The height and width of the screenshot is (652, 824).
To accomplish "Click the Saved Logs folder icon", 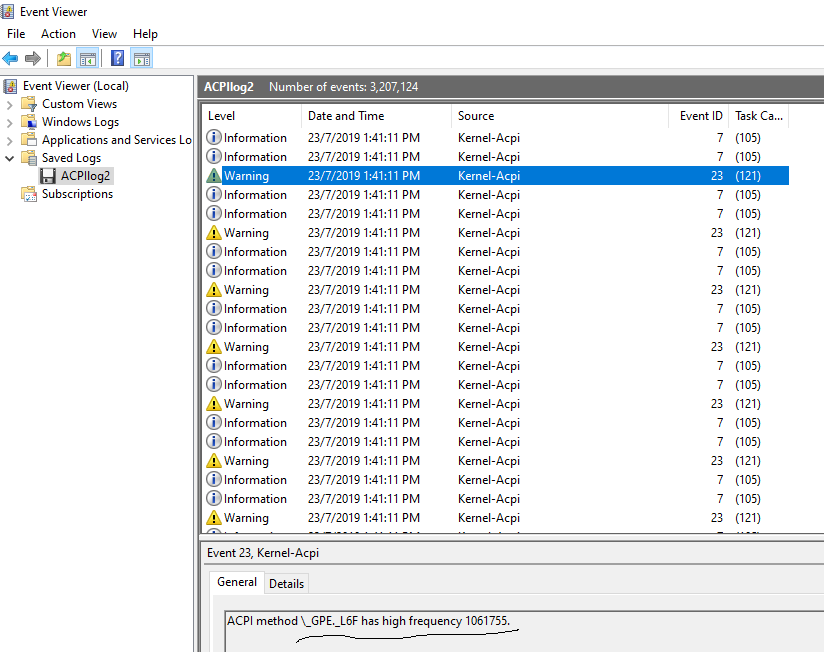I will 29,157.
